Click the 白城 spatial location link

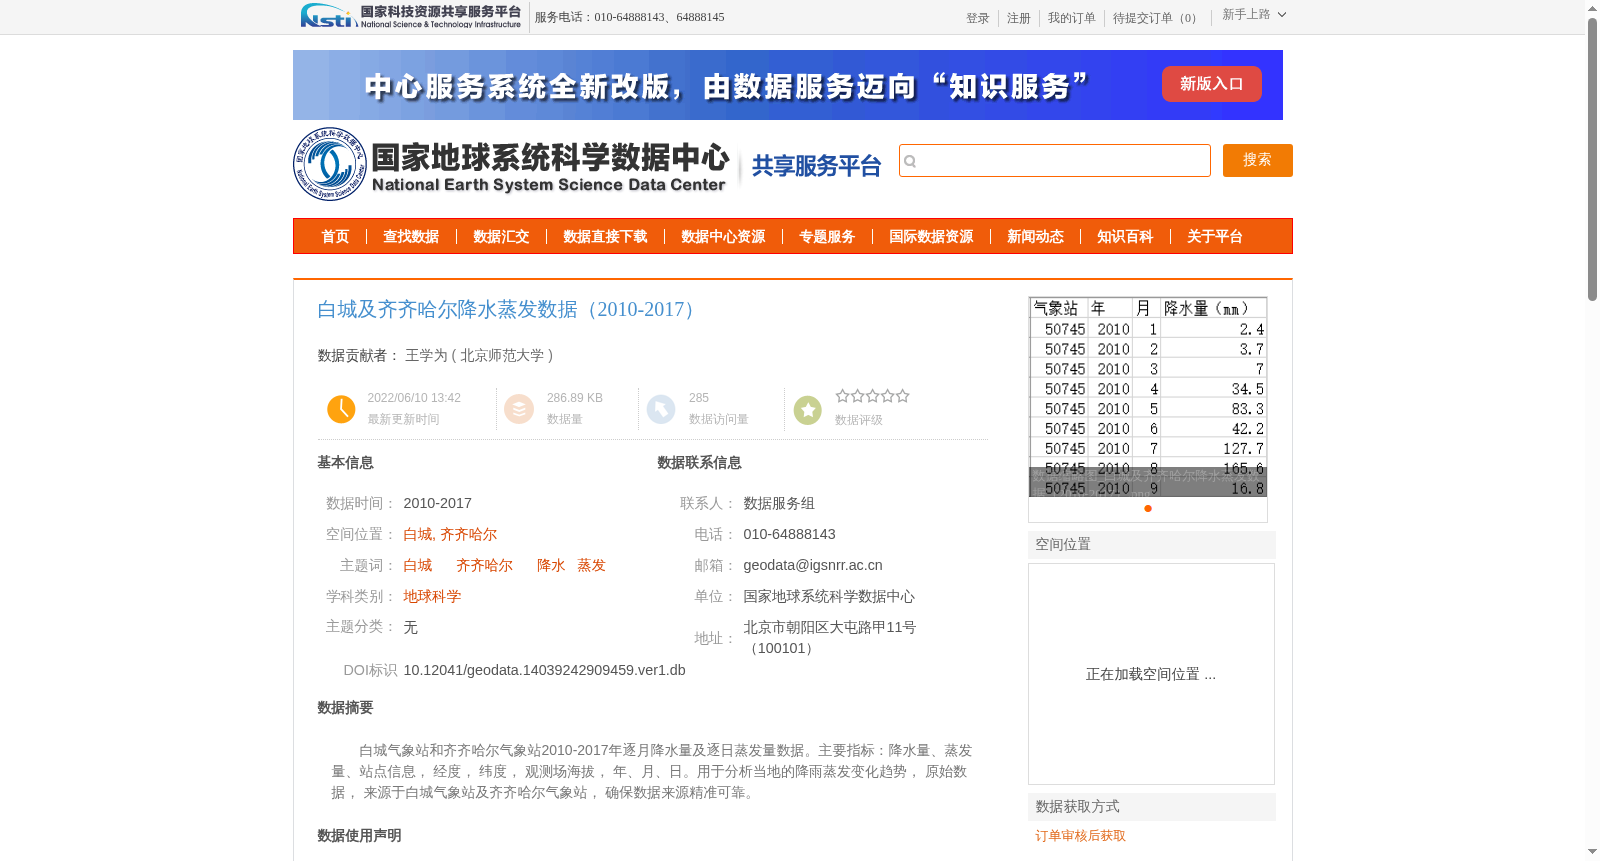pyautogui.click(x=417, y=535)
